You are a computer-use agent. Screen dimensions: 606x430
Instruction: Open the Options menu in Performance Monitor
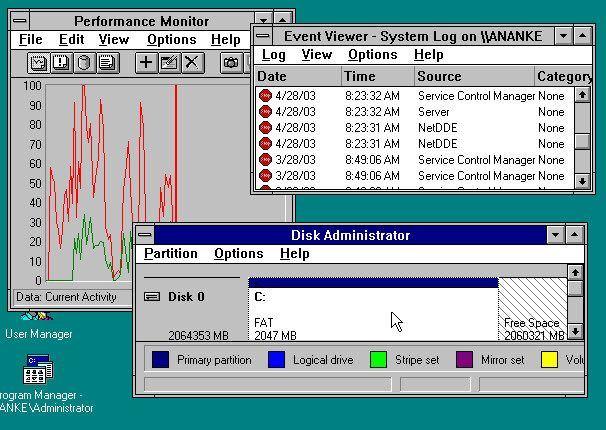point(171,40)
